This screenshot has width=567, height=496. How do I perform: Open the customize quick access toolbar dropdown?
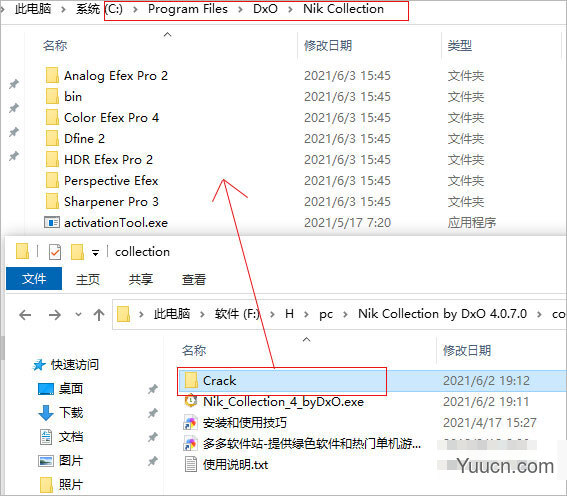coord(95,253)
